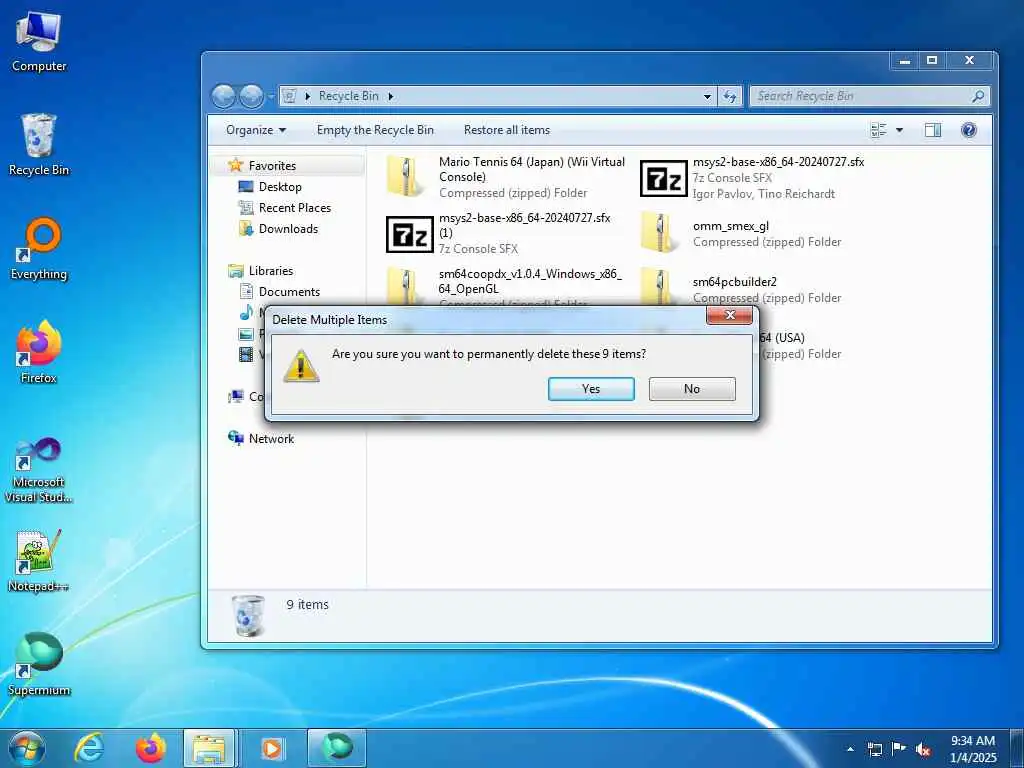The height and width of the screenshot is (768, 1024).
Task: Click the Explorer back arrow button
Action: pyautogui.click(x=224, y=97)
